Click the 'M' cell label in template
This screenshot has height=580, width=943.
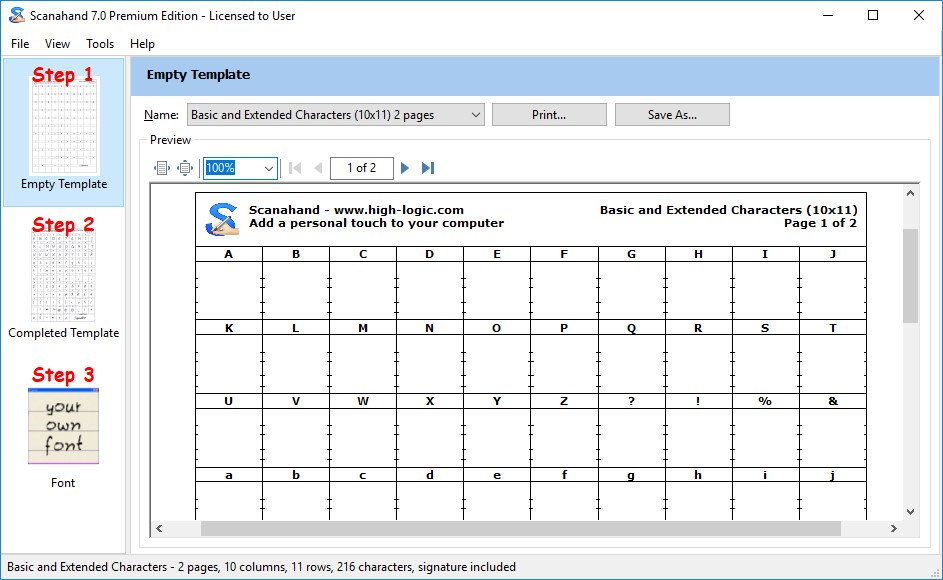pos(363,328)
